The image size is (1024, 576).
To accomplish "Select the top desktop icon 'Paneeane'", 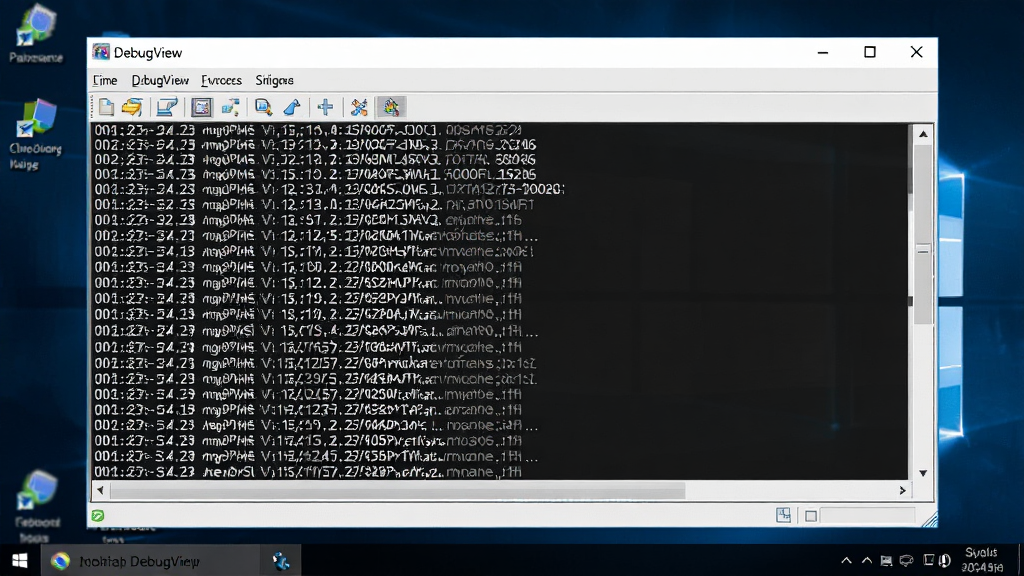I will click(x=36, y=34).
